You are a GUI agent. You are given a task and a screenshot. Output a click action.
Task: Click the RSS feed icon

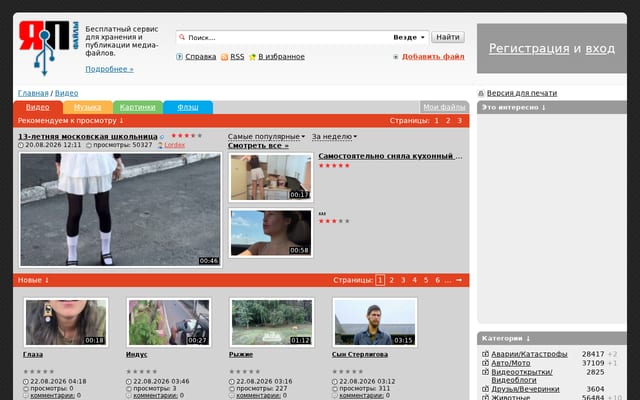click(x=224, y=57)
